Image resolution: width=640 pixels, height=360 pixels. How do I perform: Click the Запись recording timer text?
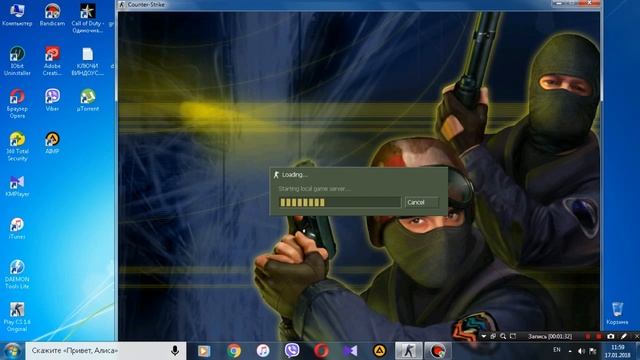550,336
